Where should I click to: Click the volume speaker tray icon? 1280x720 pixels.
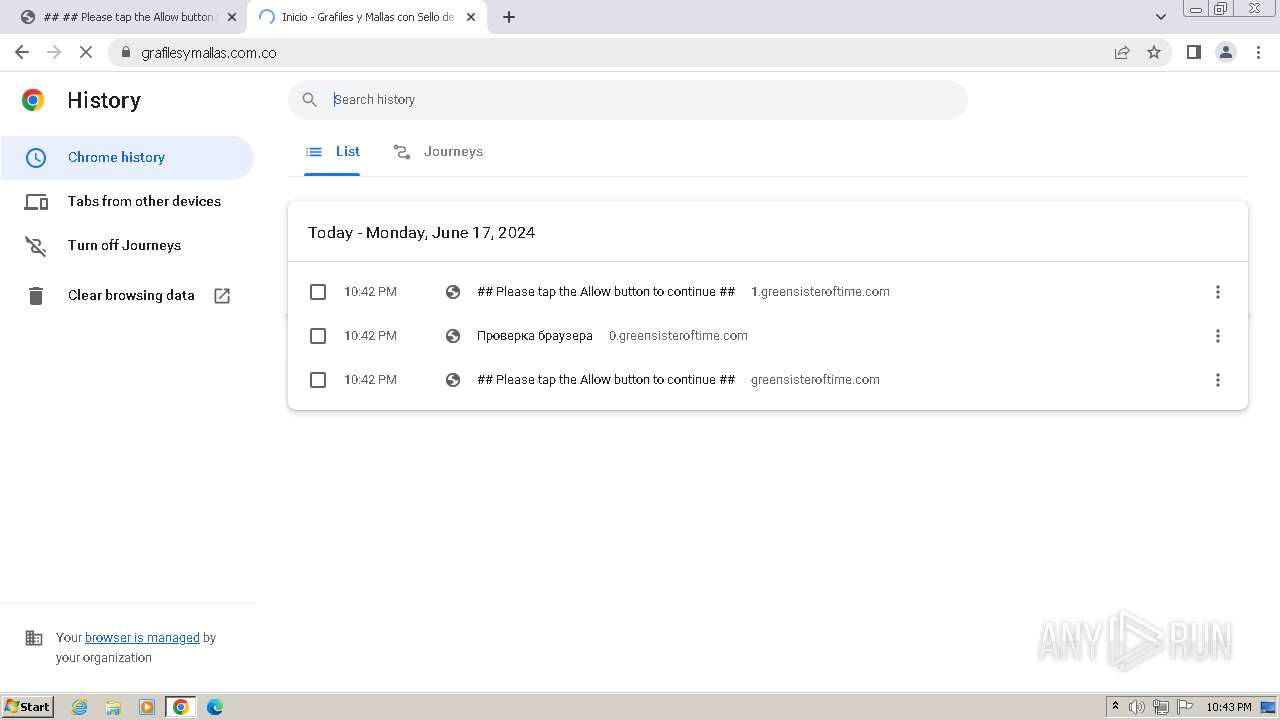[1137, 707]
